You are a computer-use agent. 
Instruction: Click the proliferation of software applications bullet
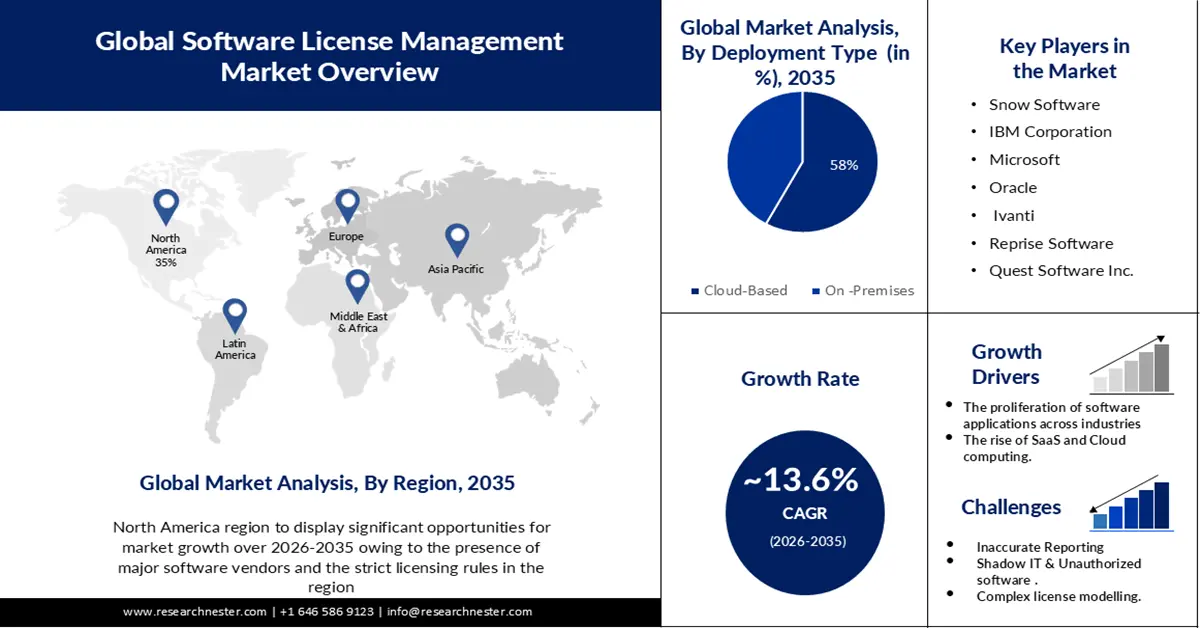pyautogui.click(x=1052, y=415)
